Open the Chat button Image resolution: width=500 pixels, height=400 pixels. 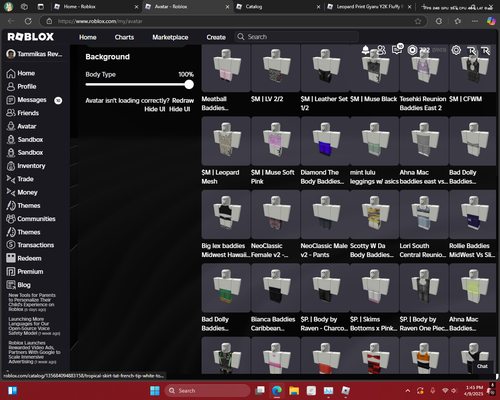coord(482,366)
